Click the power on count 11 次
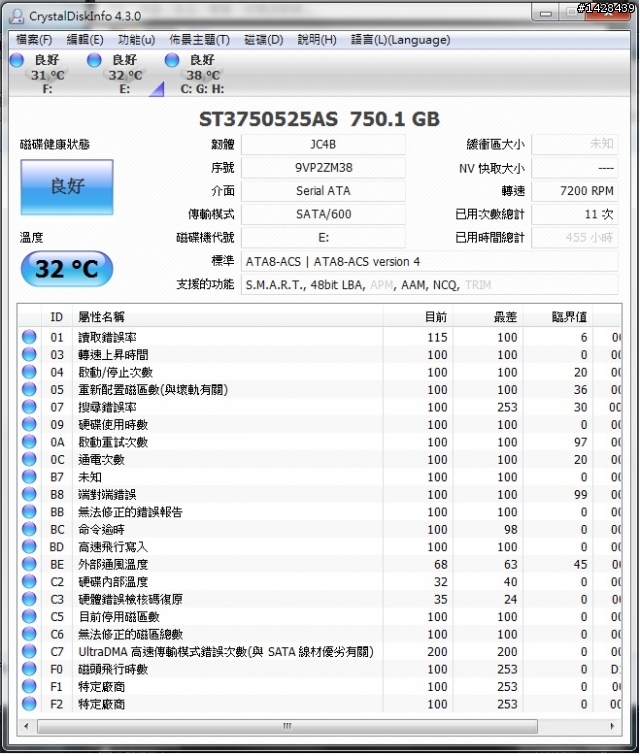 point(575,214)
